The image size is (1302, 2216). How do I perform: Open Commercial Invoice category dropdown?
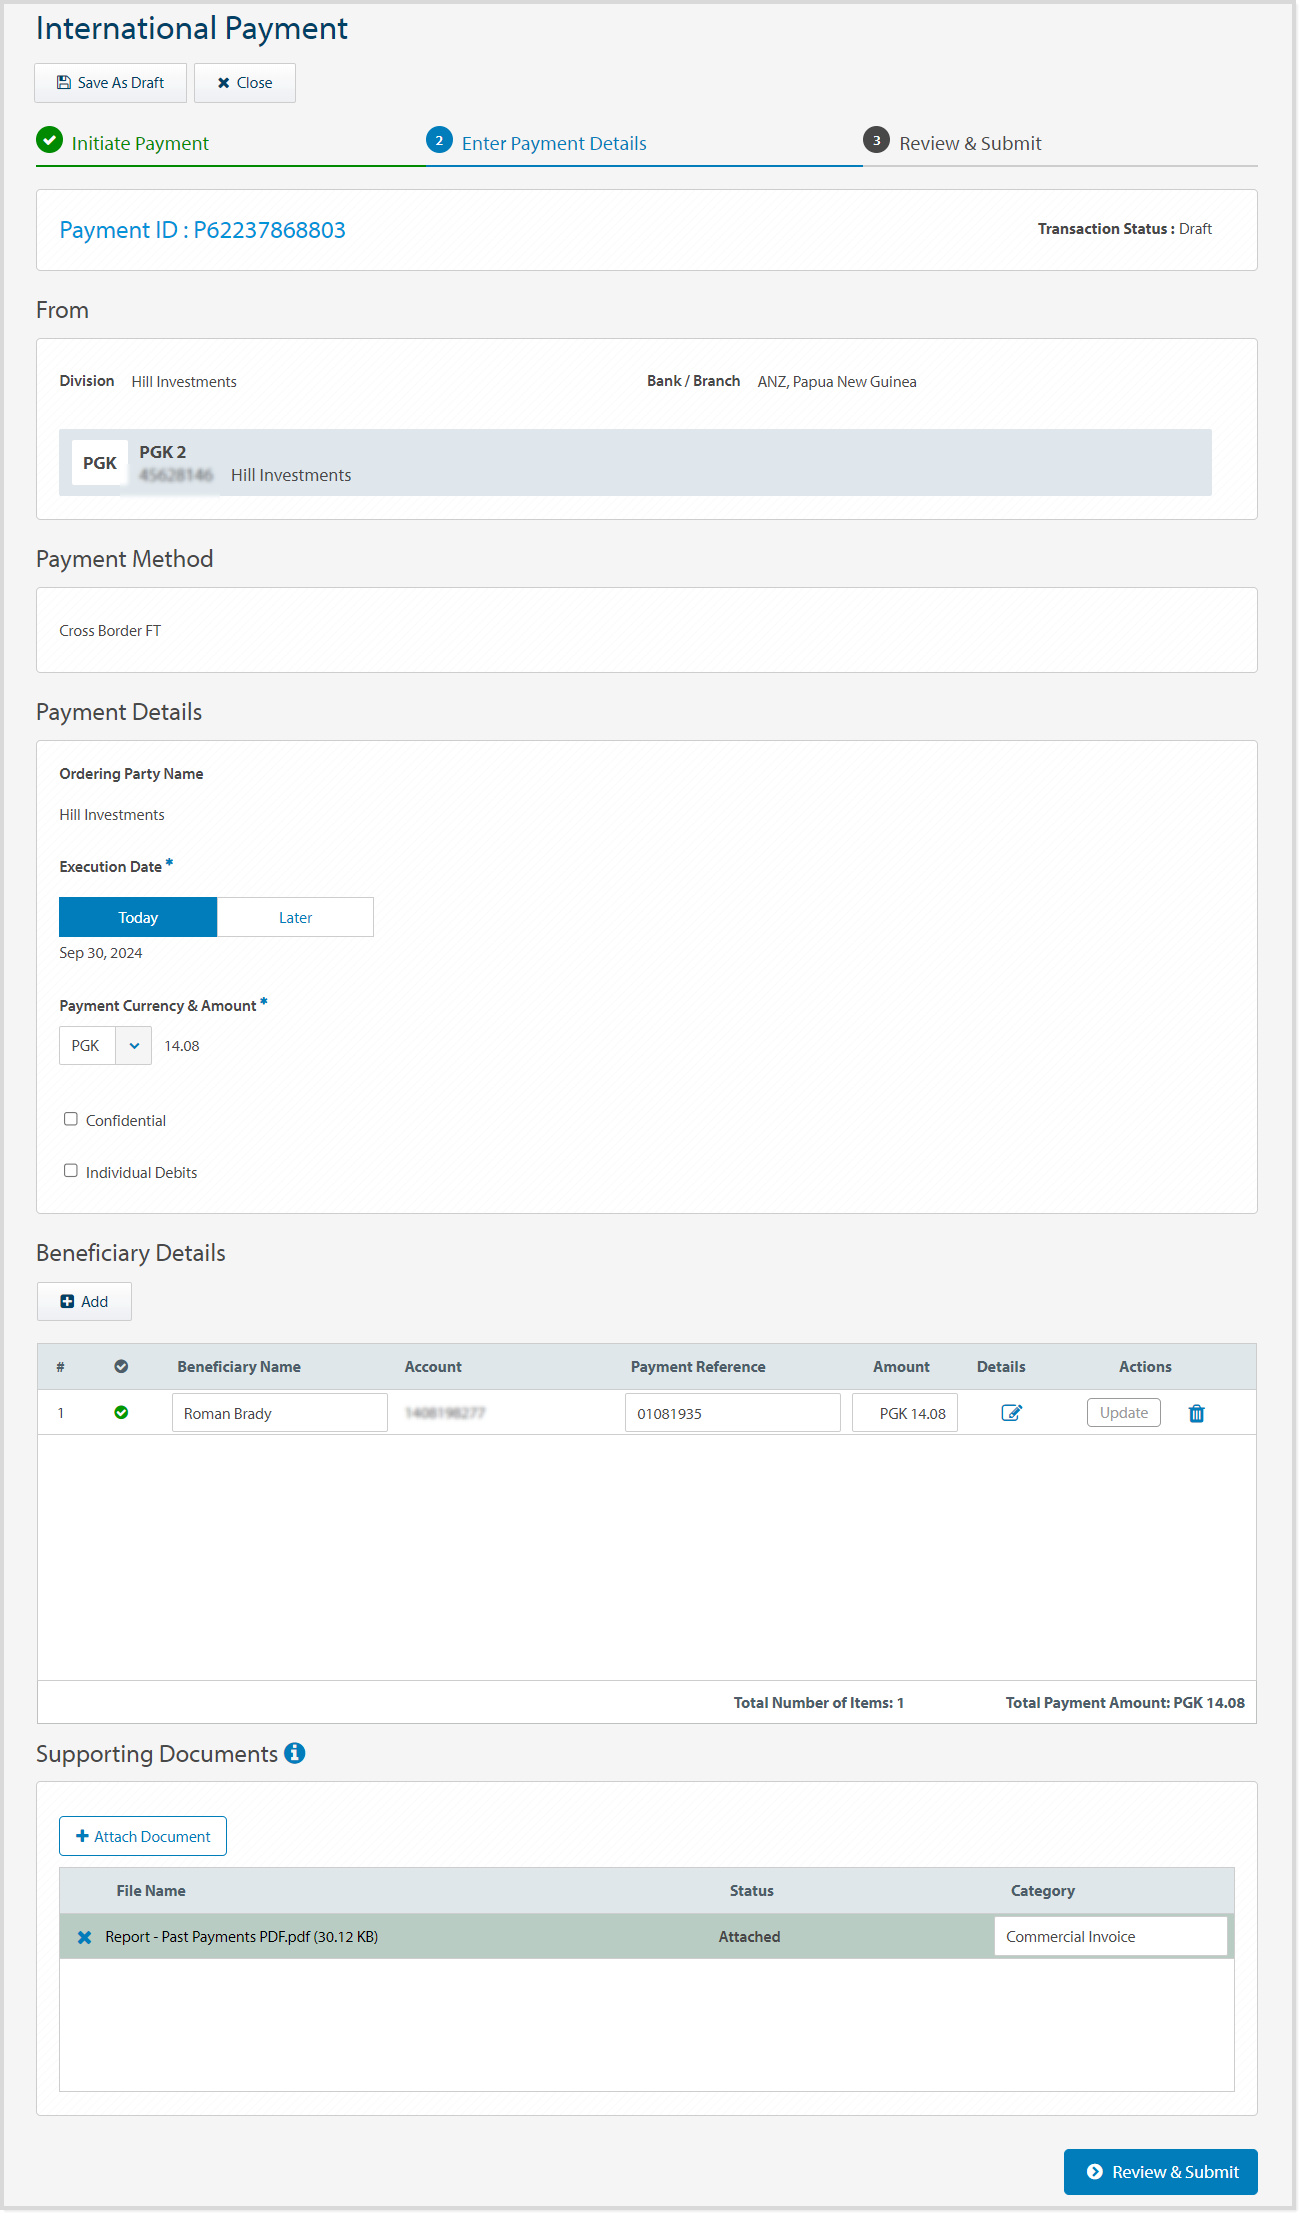pos(1110,1937)
